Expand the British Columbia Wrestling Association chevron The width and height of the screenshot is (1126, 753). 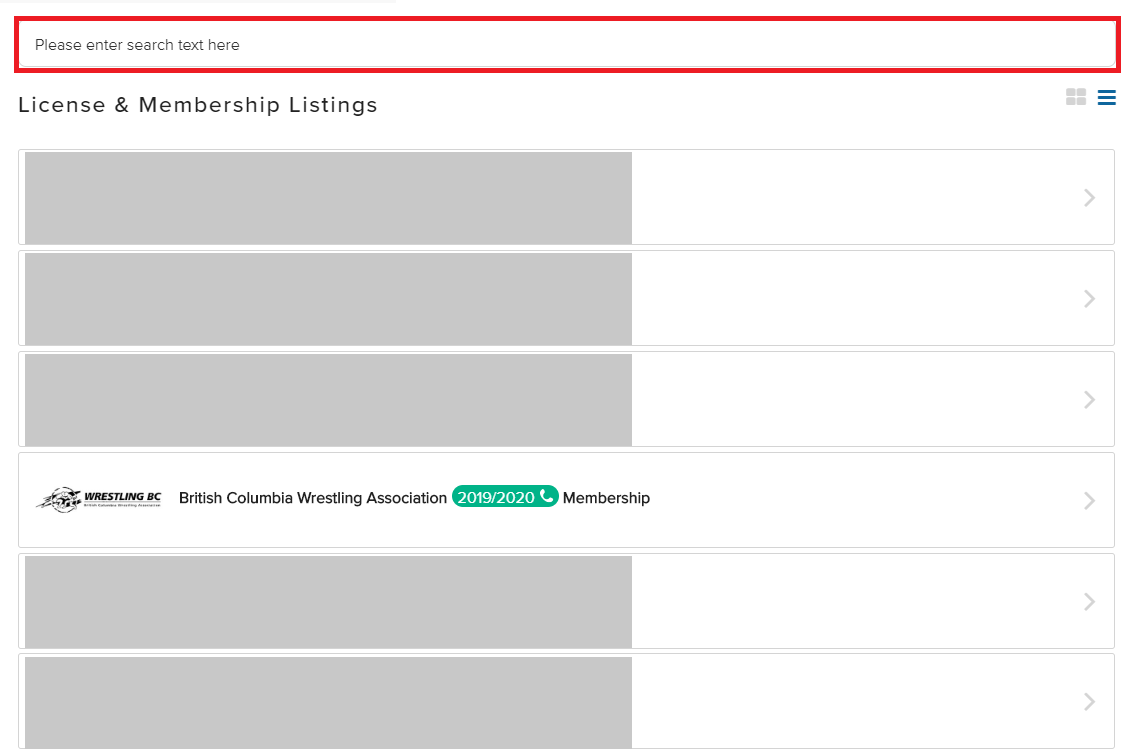tap(1089, 500)
